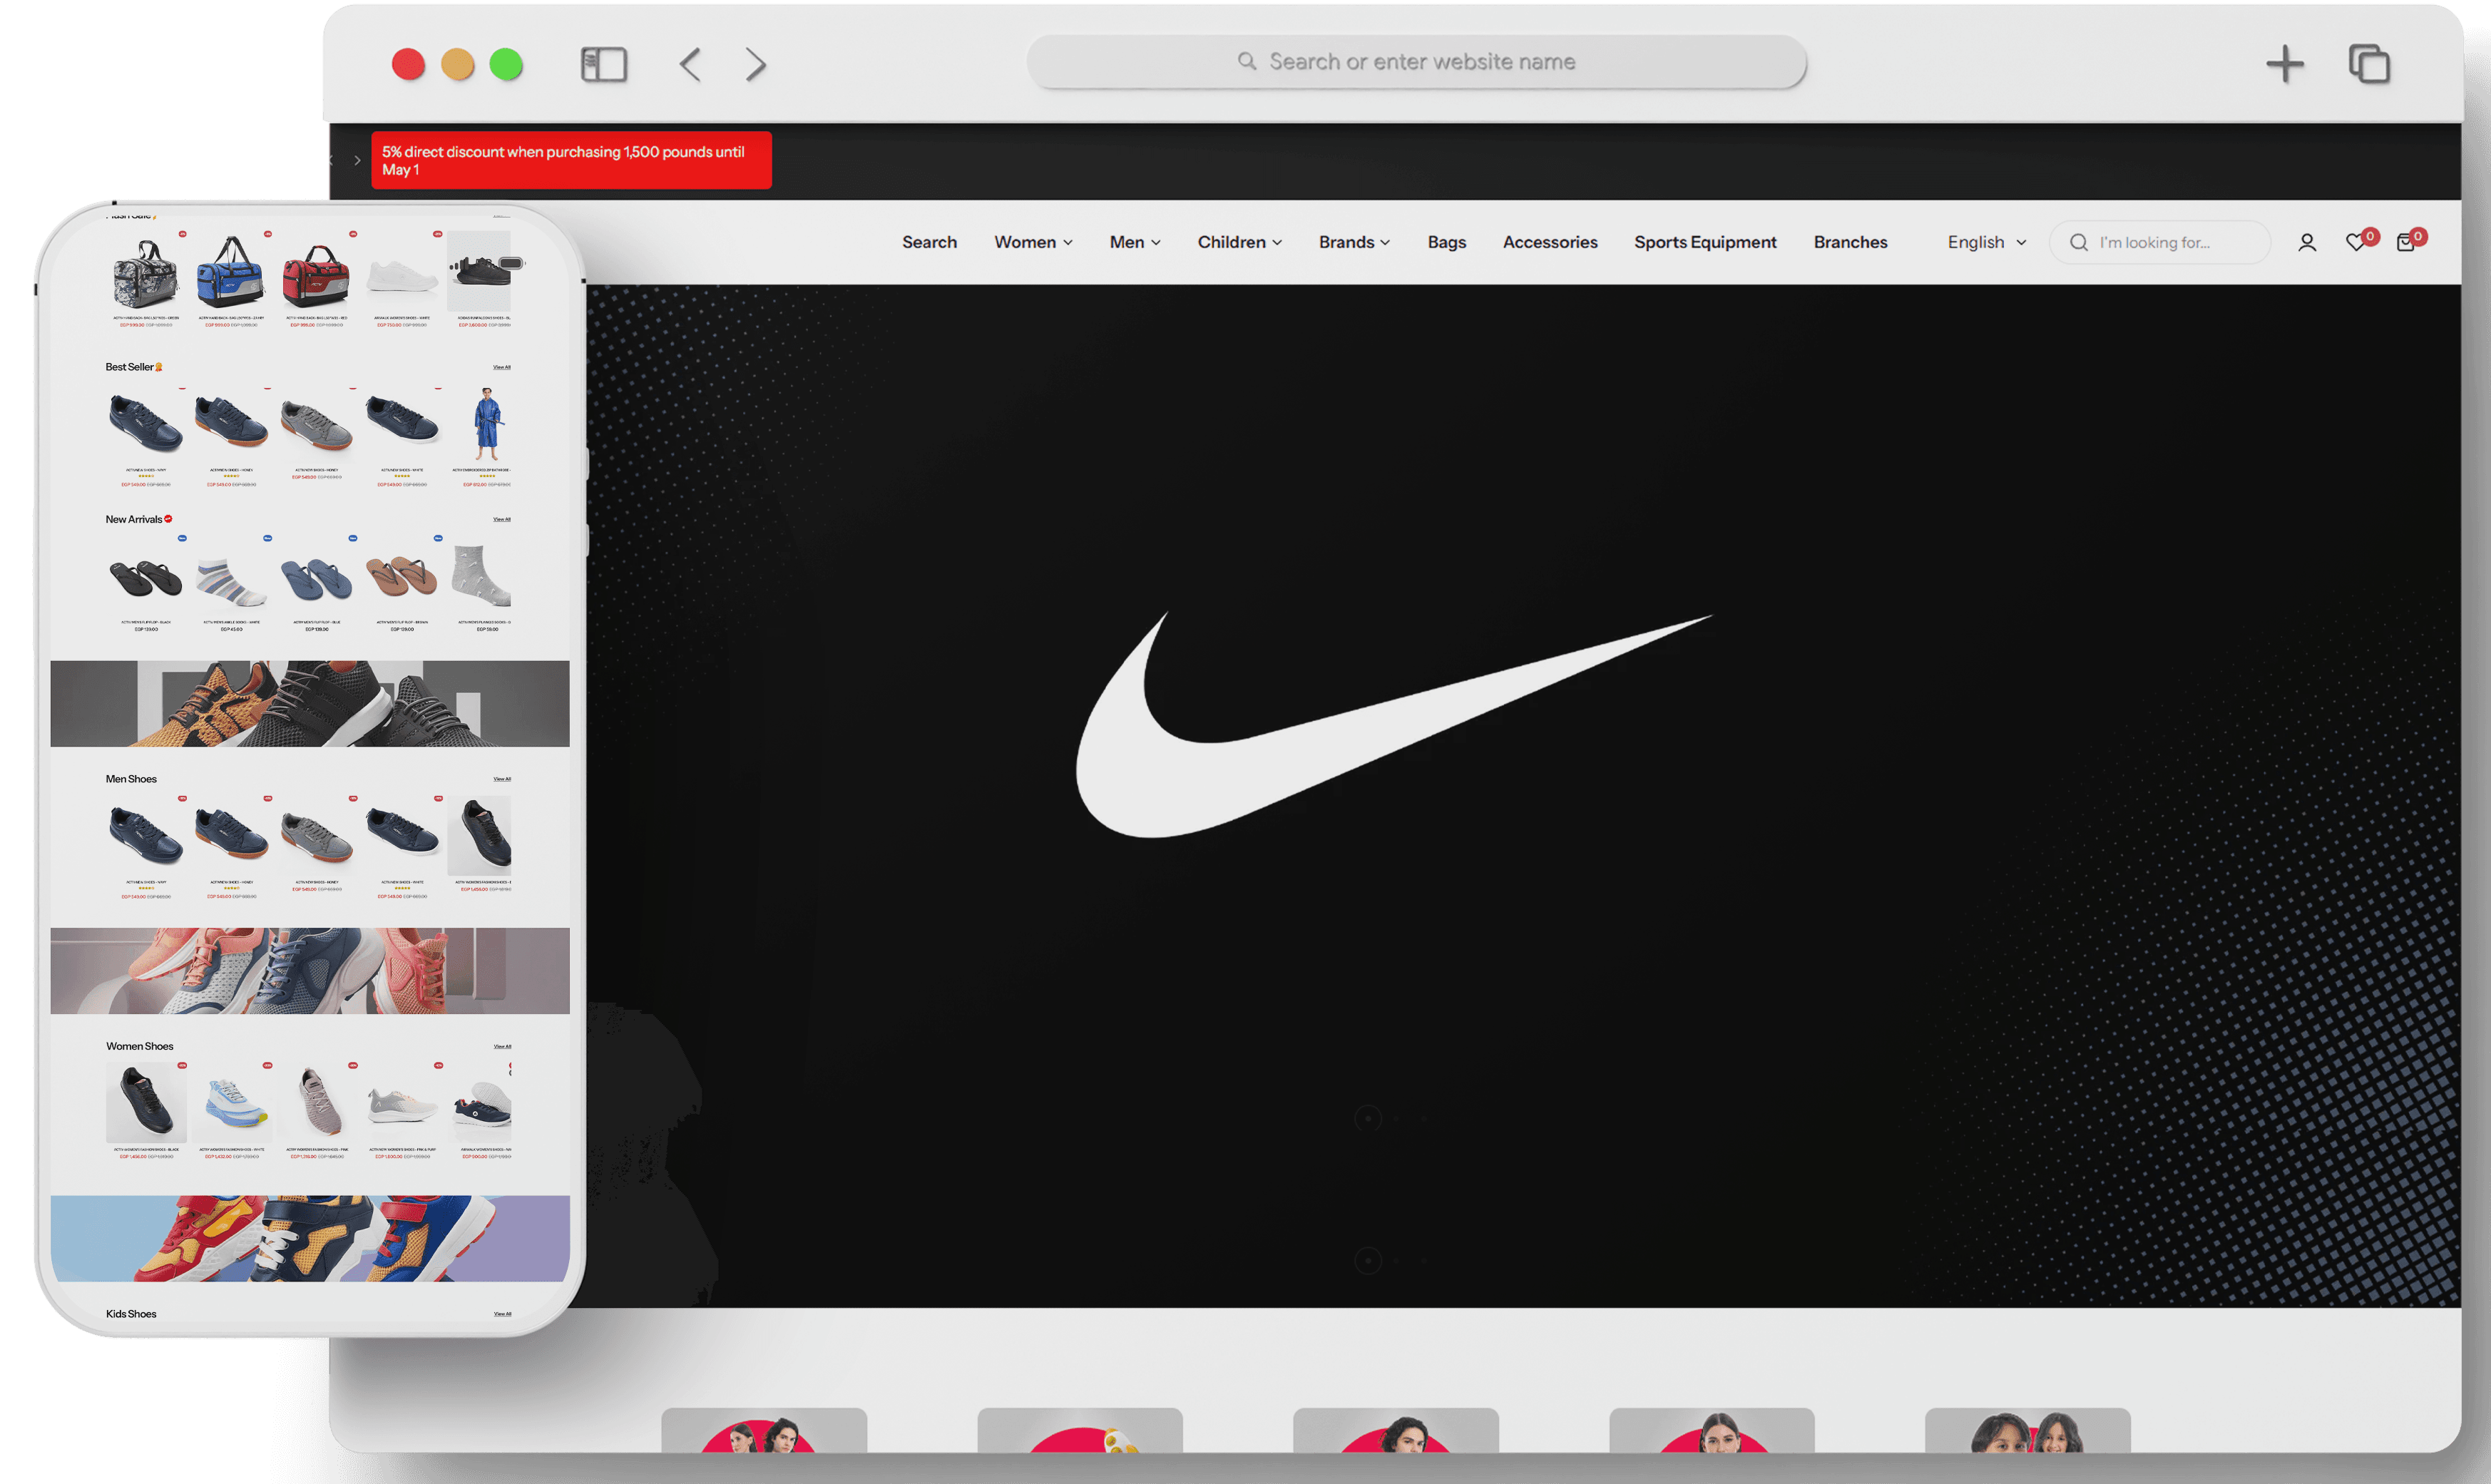
Task: Click the browser address bar
Action: (x=1415, y=62)
